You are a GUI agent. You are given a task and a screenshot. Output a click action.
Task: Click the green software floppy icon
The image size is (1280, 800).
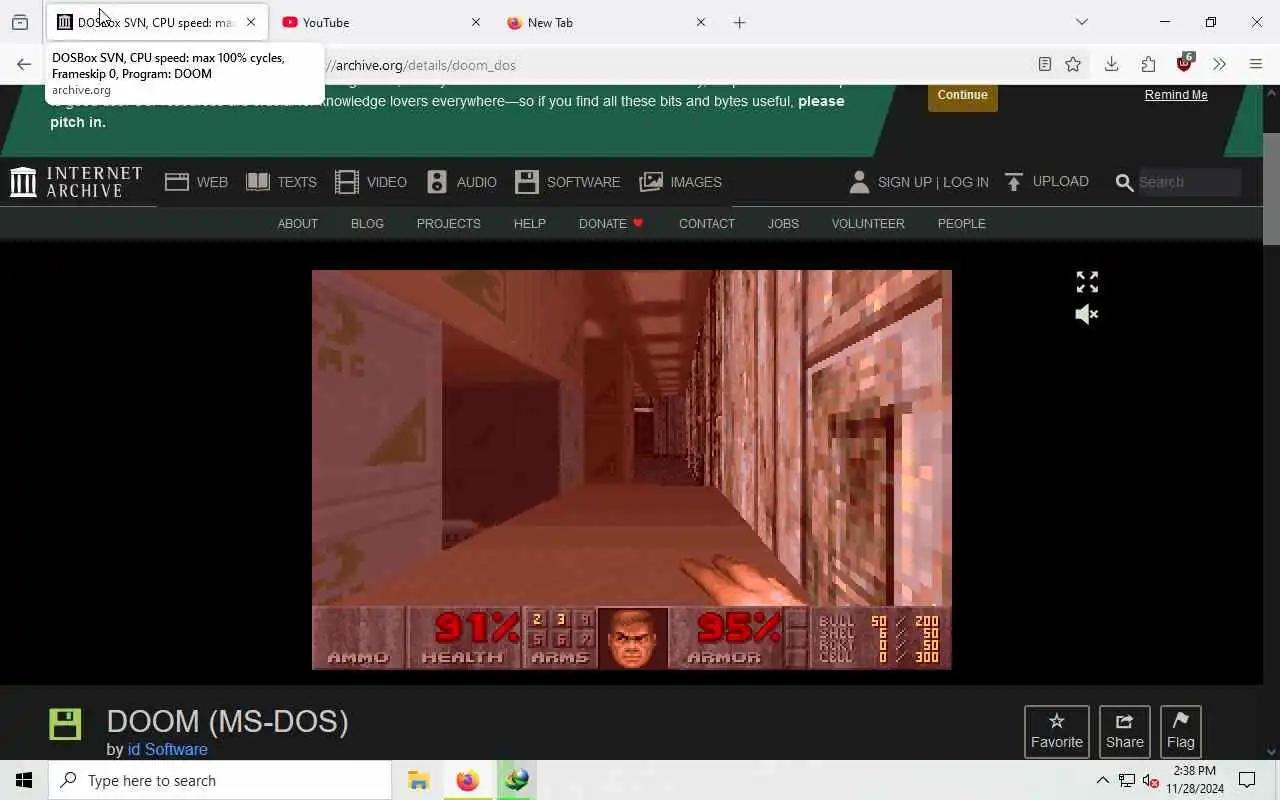click(x=65, y=724)
